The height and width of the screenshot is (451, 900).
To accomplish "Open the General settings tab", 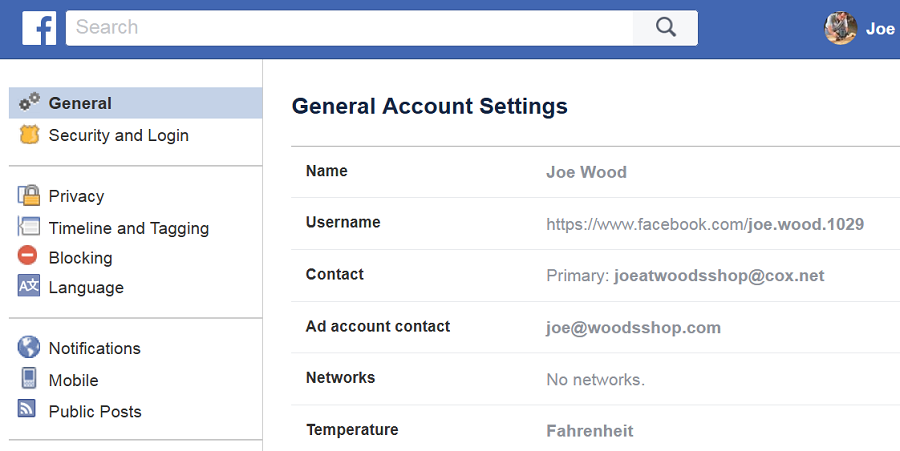I will pos(80,103).
